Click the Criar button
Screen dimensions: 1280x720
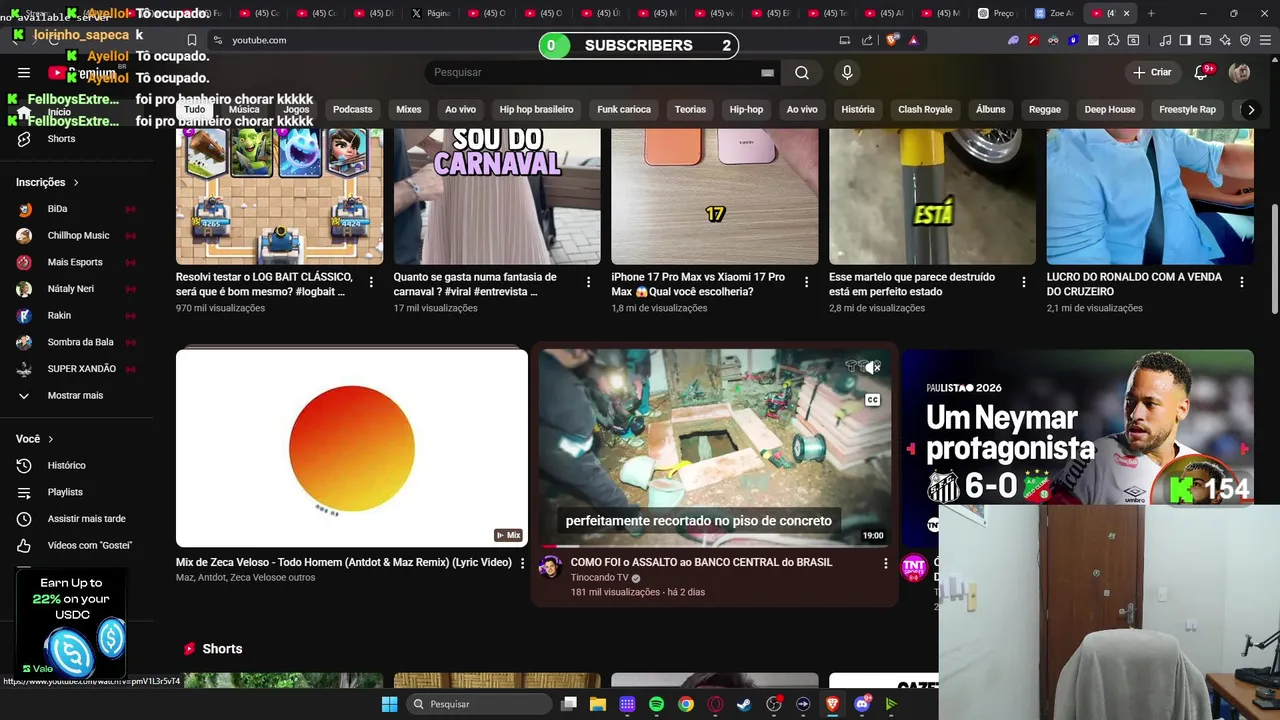pyautogui.click(x=1151, y=72)
